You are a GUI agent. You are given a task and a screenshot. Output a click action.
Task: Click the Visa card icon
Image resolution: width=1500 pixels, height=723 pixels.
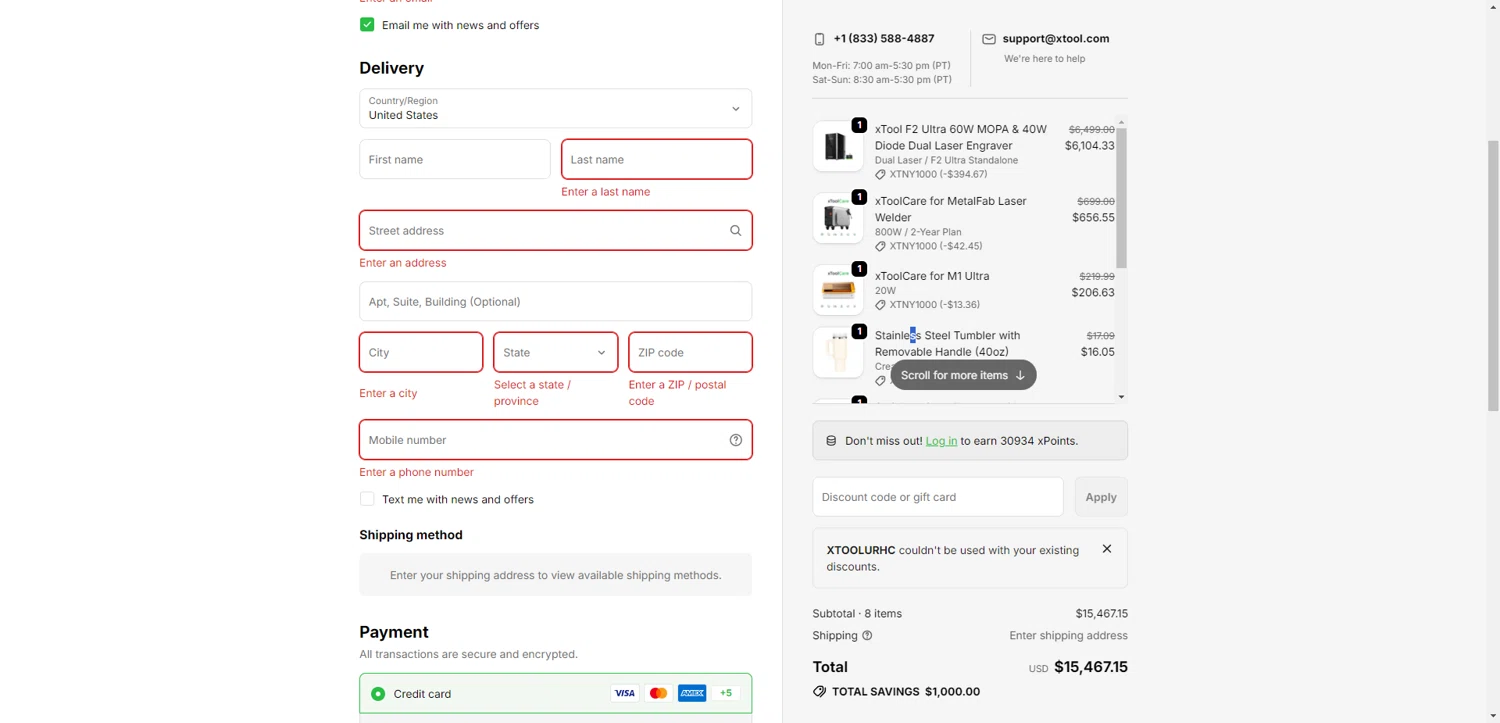pyautogui.click(x=625, y=694)
